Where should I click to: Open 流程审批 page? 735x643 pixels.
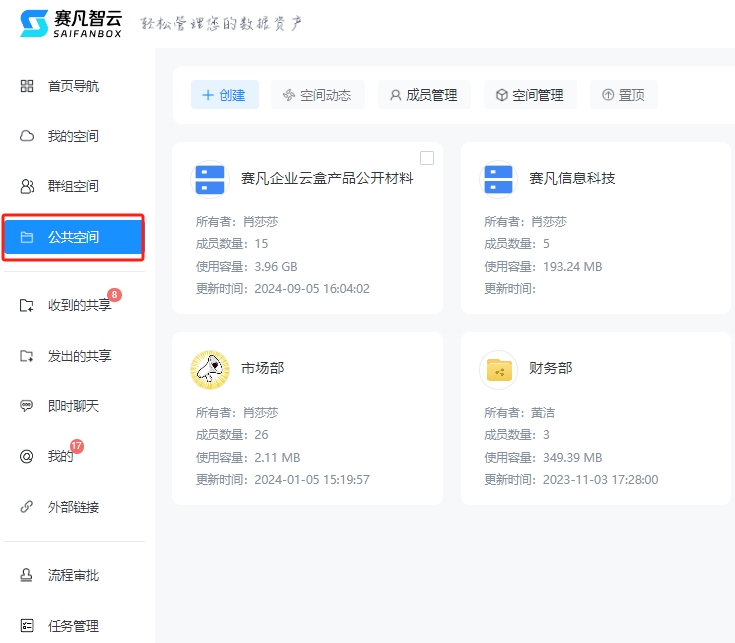(73, 575)
